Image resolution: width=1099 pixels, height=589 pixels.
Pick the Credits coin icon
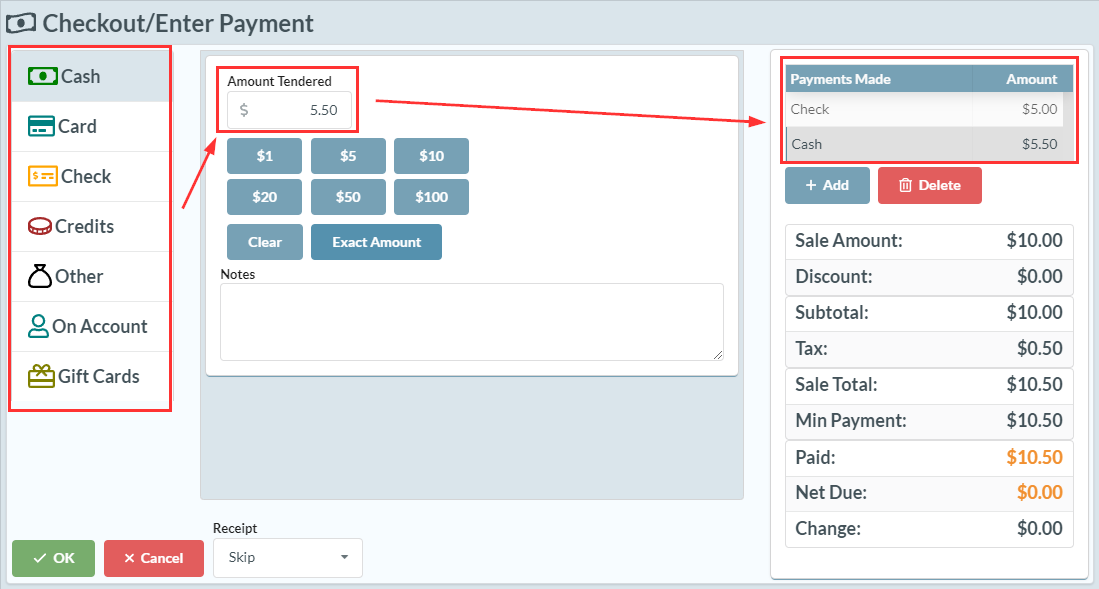[40, 226]
